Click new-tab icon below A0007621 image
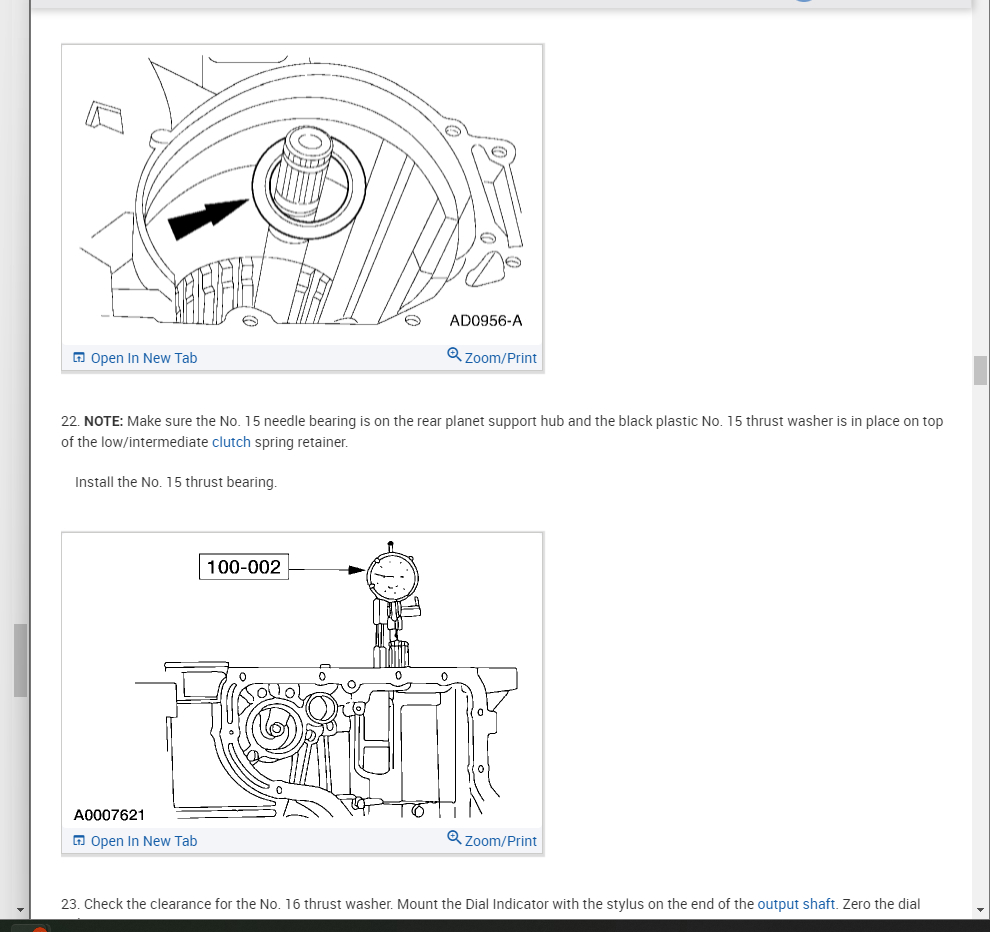This screenshot has width=990, height=932. (79, 840)
